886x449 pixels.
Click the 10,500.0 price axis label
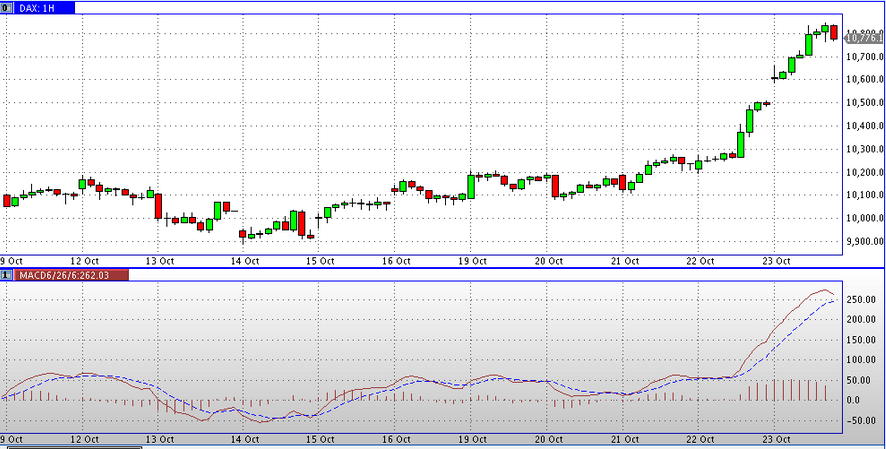click(865, 102)
